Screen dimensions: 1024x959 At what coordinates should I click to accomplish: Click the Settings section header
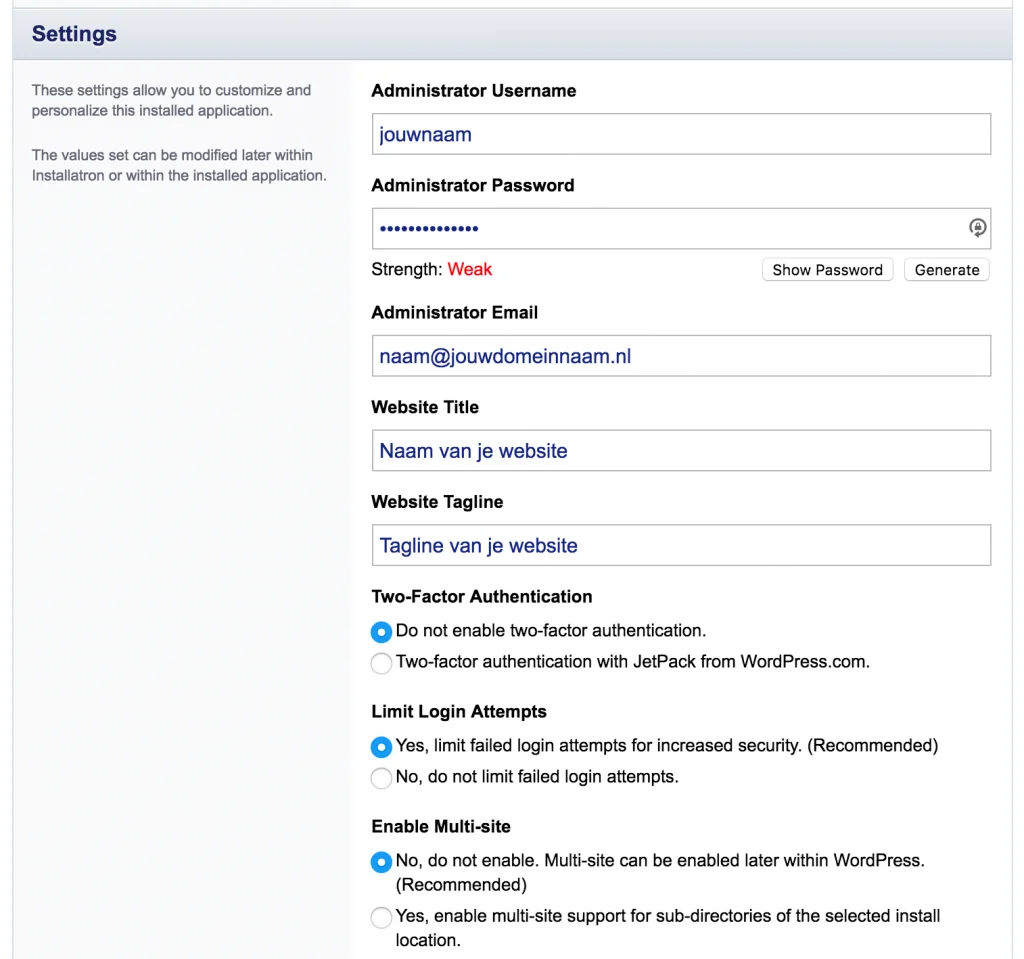pyautogui.click(x=74, y=33)
